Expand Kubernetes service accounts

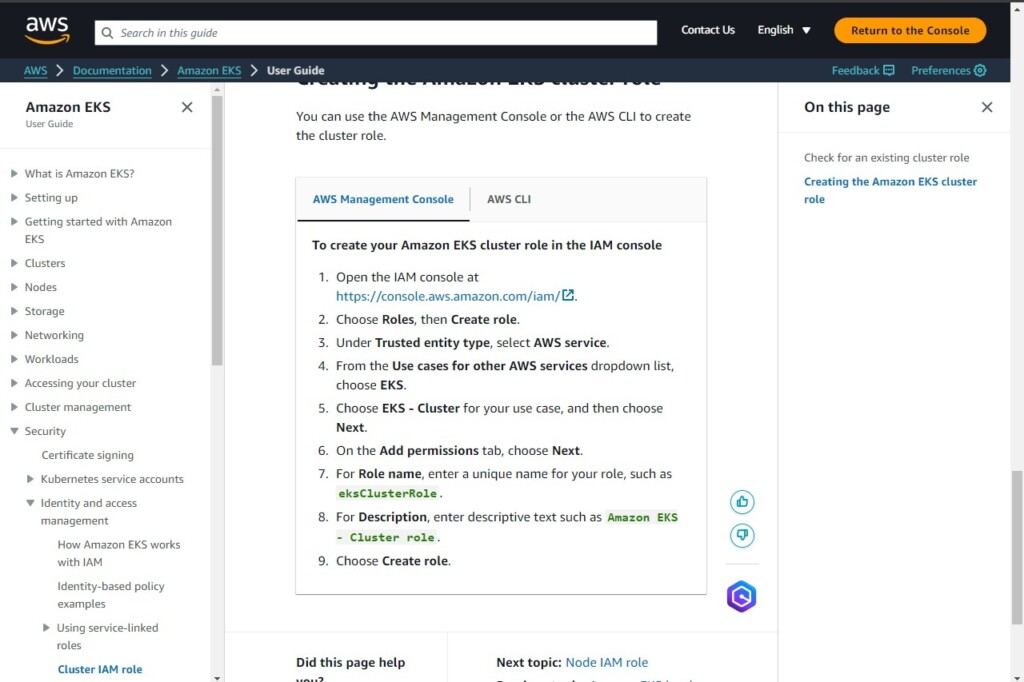click(x=30, y=479)
